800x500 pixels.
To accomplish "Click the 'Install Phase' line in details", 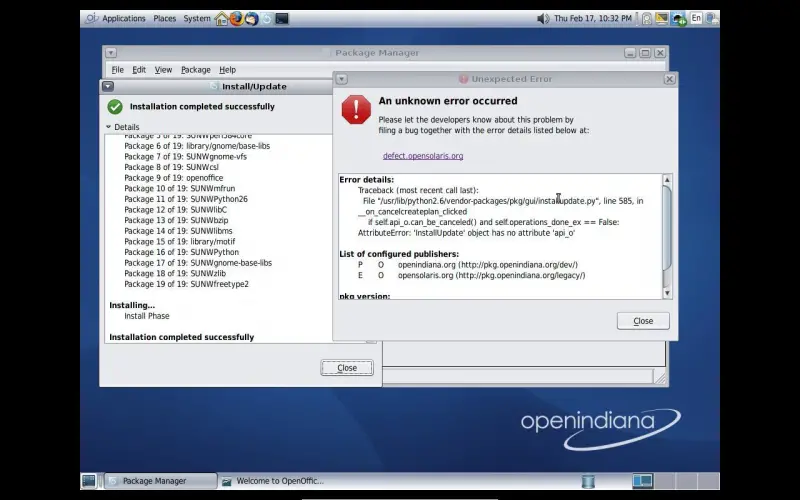I will 147,316.
